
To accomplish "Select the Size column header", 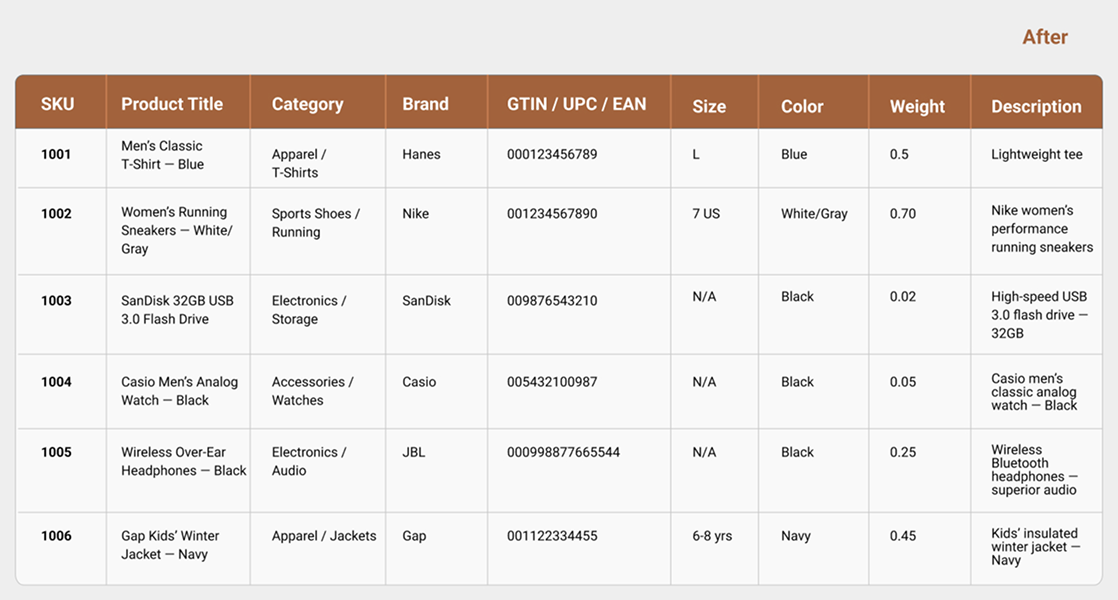I will pyautogui.click(x=709, y=106).
